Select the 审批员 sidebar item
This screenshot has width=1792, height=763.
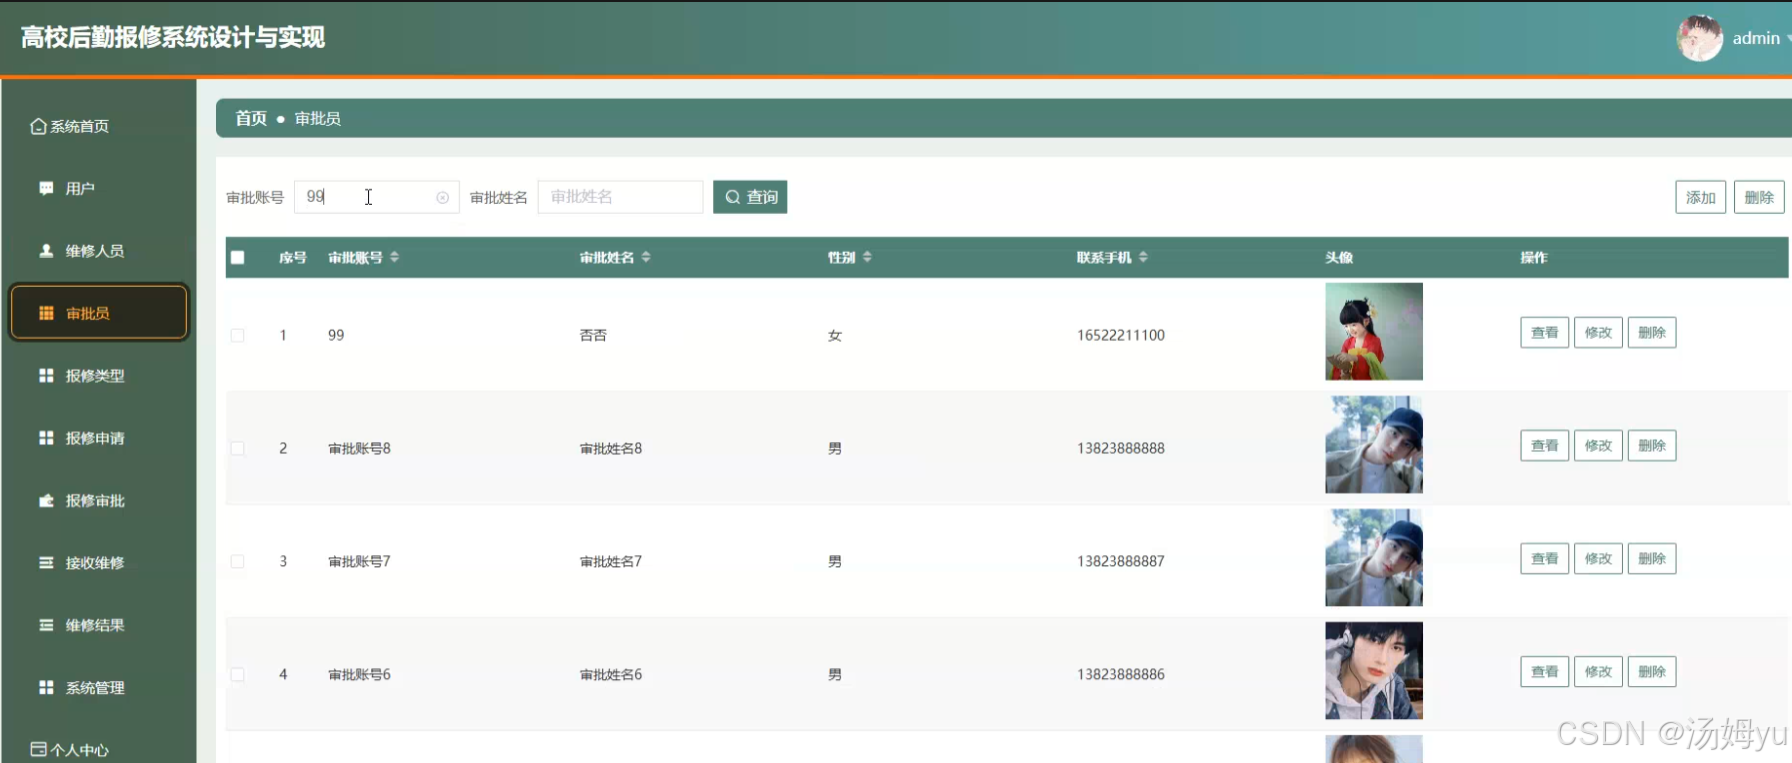pyautogui.click(x=99, y=313)
